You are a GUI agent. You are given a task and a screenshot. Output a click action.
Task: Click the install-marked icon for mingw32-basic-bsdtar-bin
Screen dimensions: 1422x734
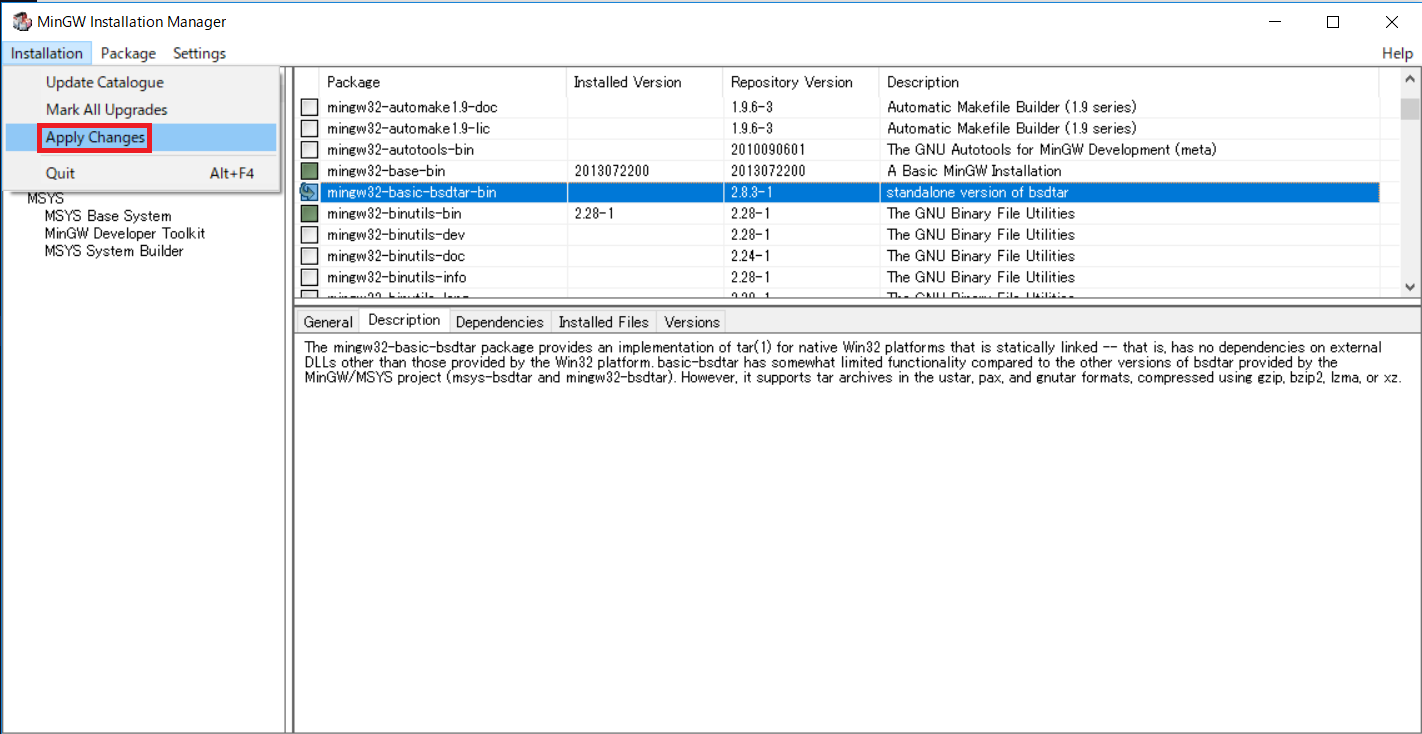tap(310, 192)
